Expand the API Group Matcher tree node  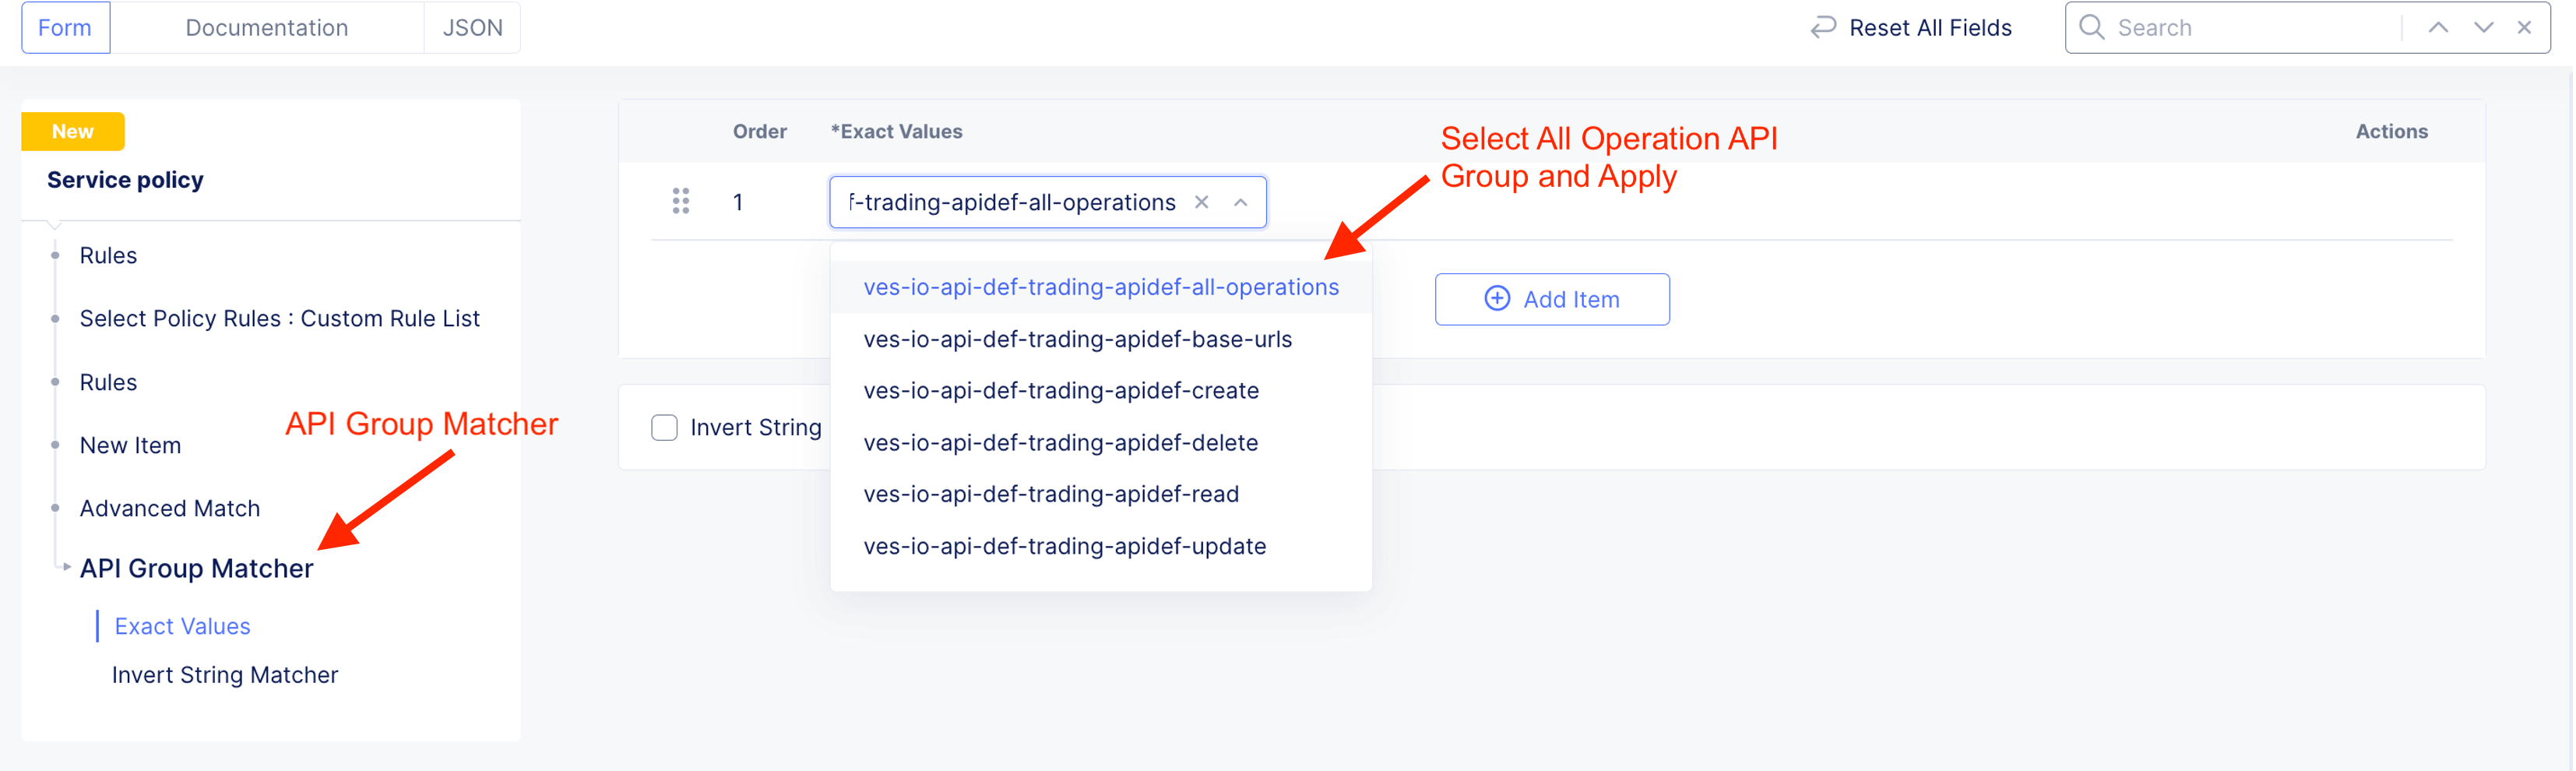coord(66,567)
